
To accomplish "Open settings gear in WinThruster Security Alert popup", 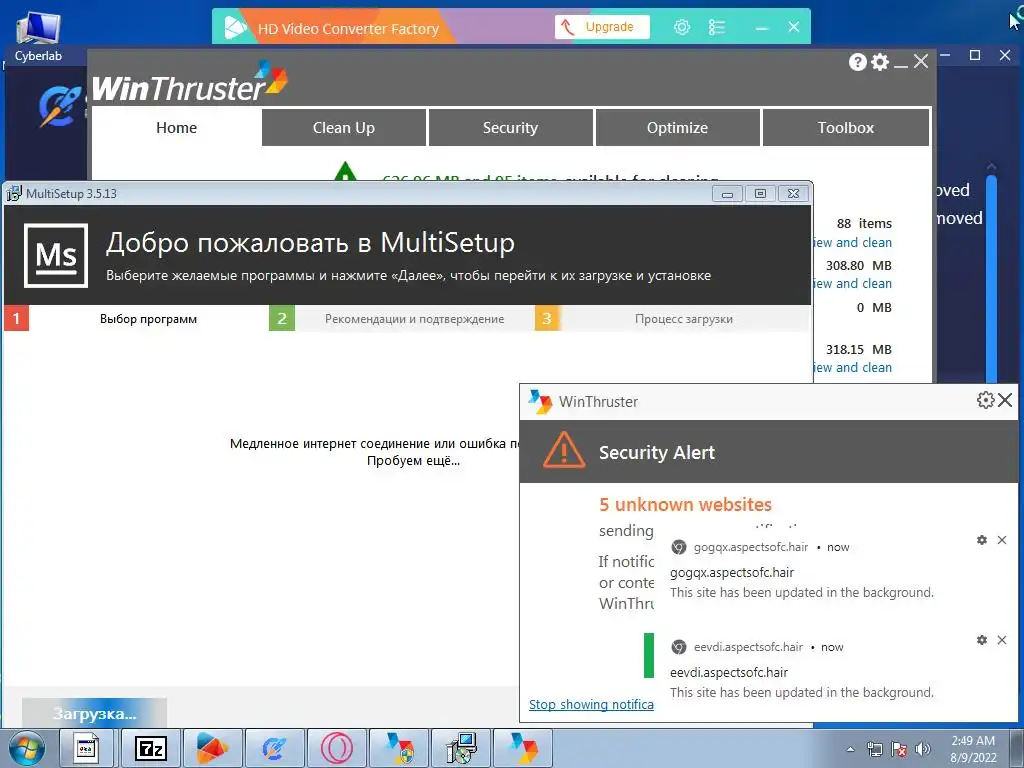I will coord(985,400).
